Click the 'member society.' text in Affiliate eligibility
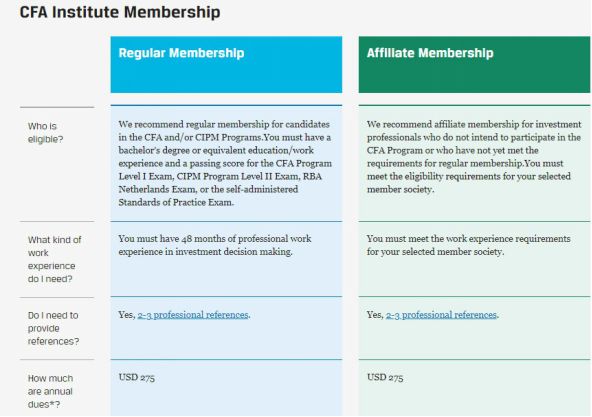This screenshot has width=592, height=417. [x=400, y=190]
